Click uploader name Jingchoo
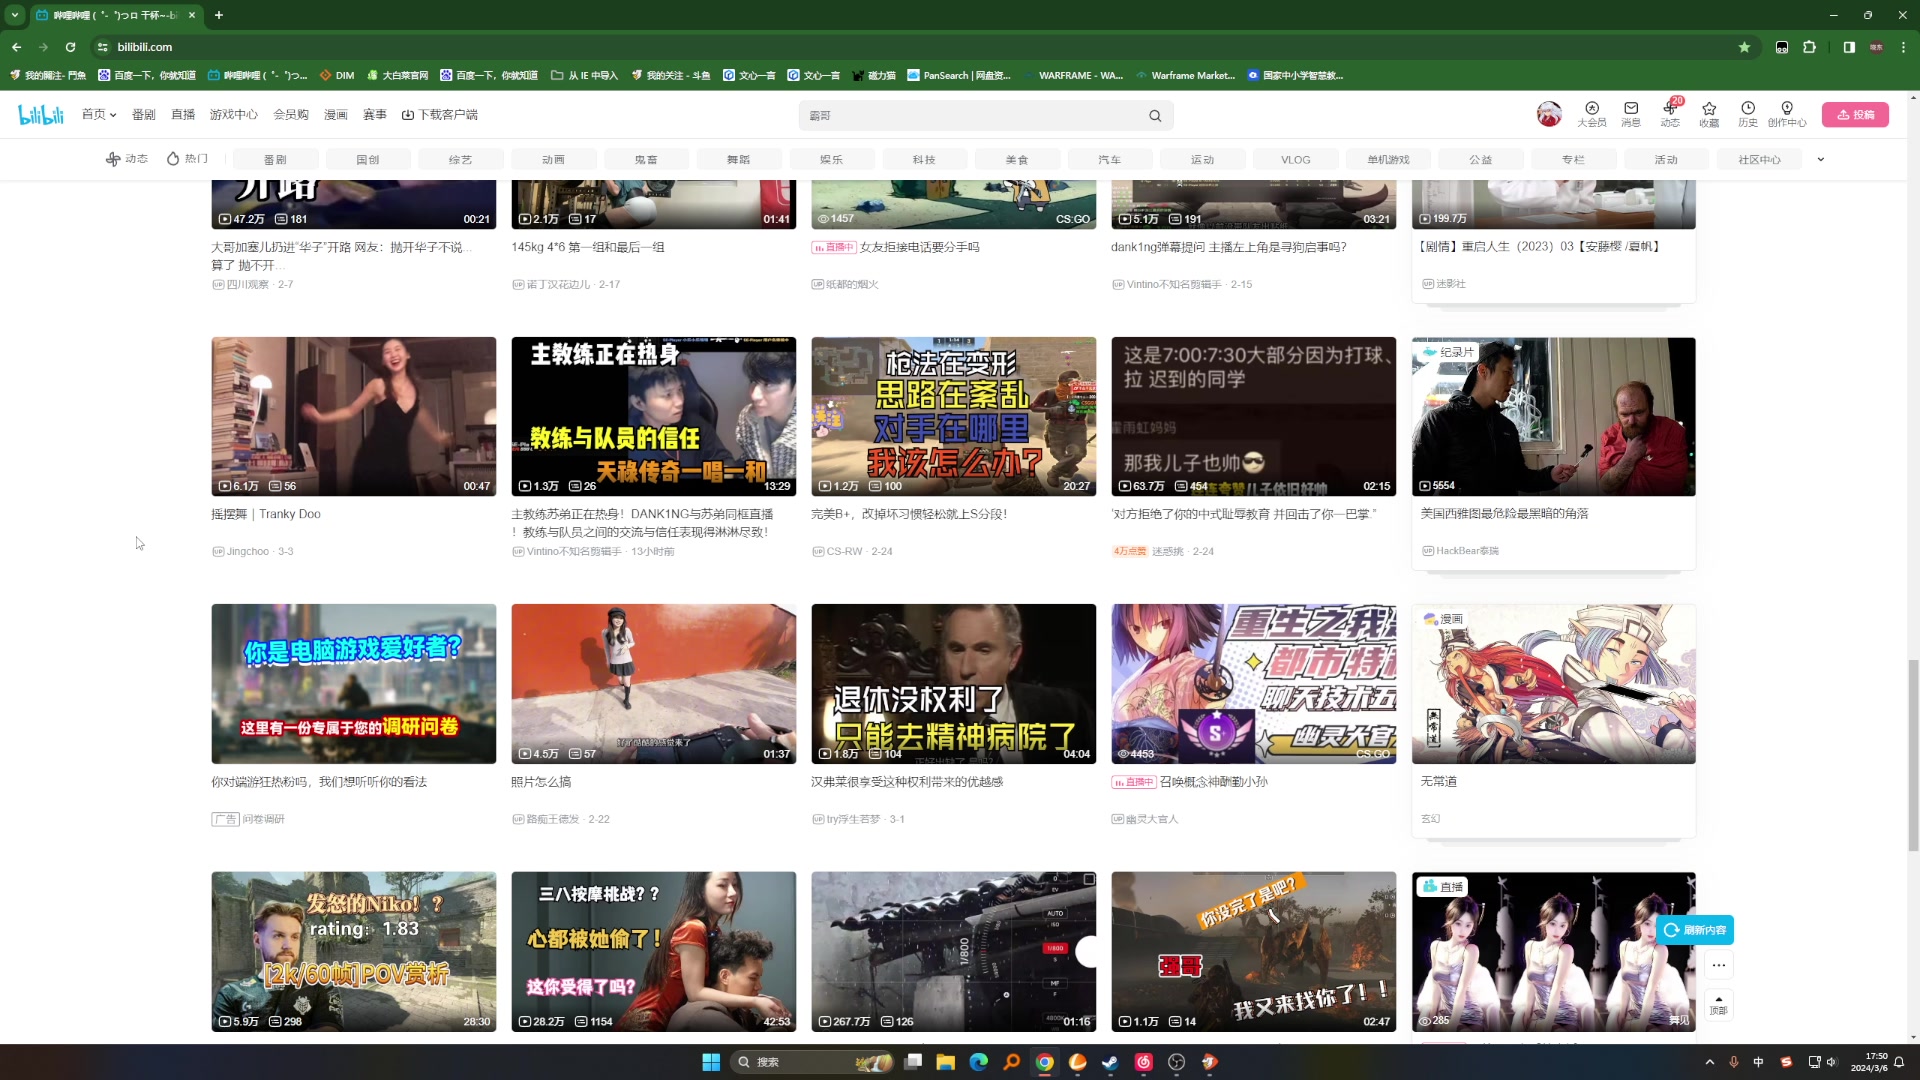The height and width of the screenshot is (1080, 1920). tap(248, 552)
